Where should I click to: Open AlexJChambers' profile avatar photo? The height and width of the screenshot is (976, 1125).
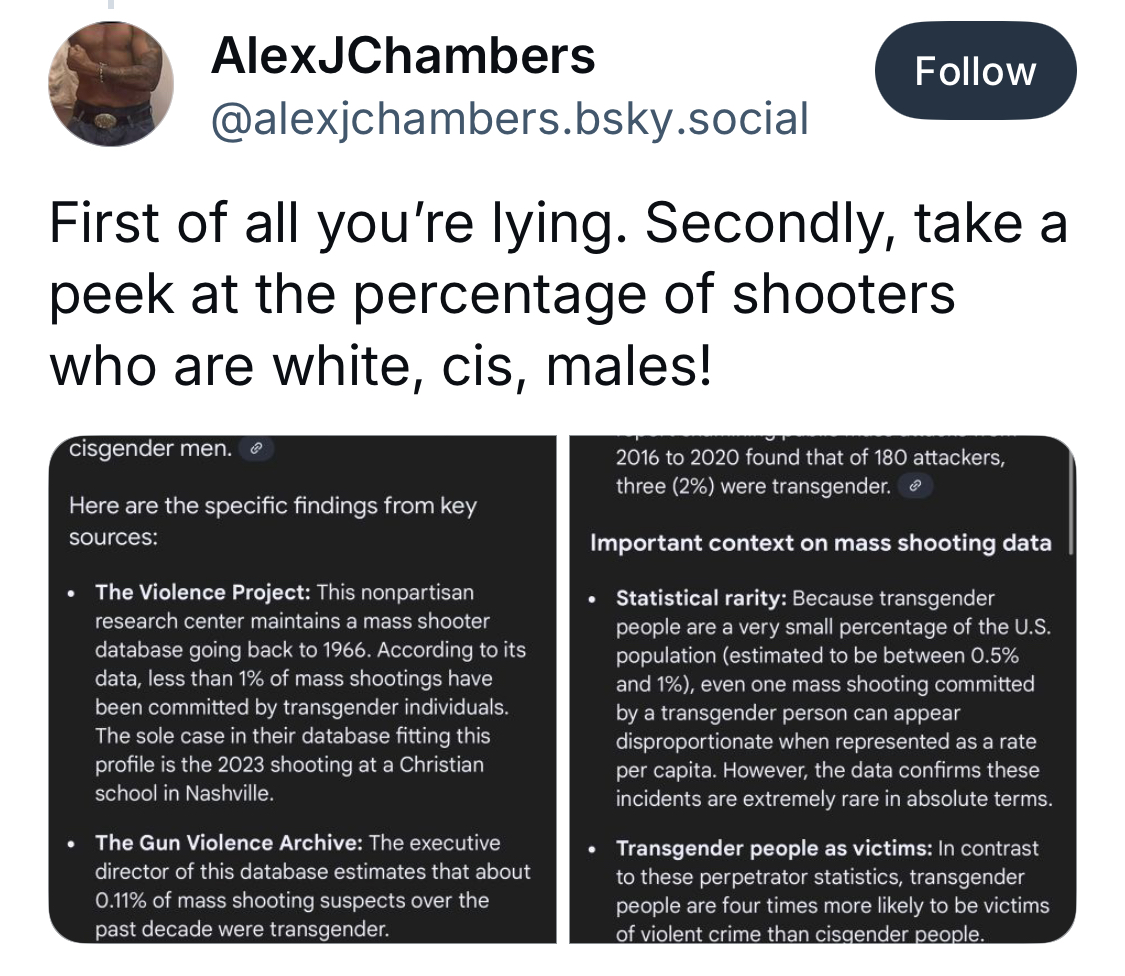112,85
